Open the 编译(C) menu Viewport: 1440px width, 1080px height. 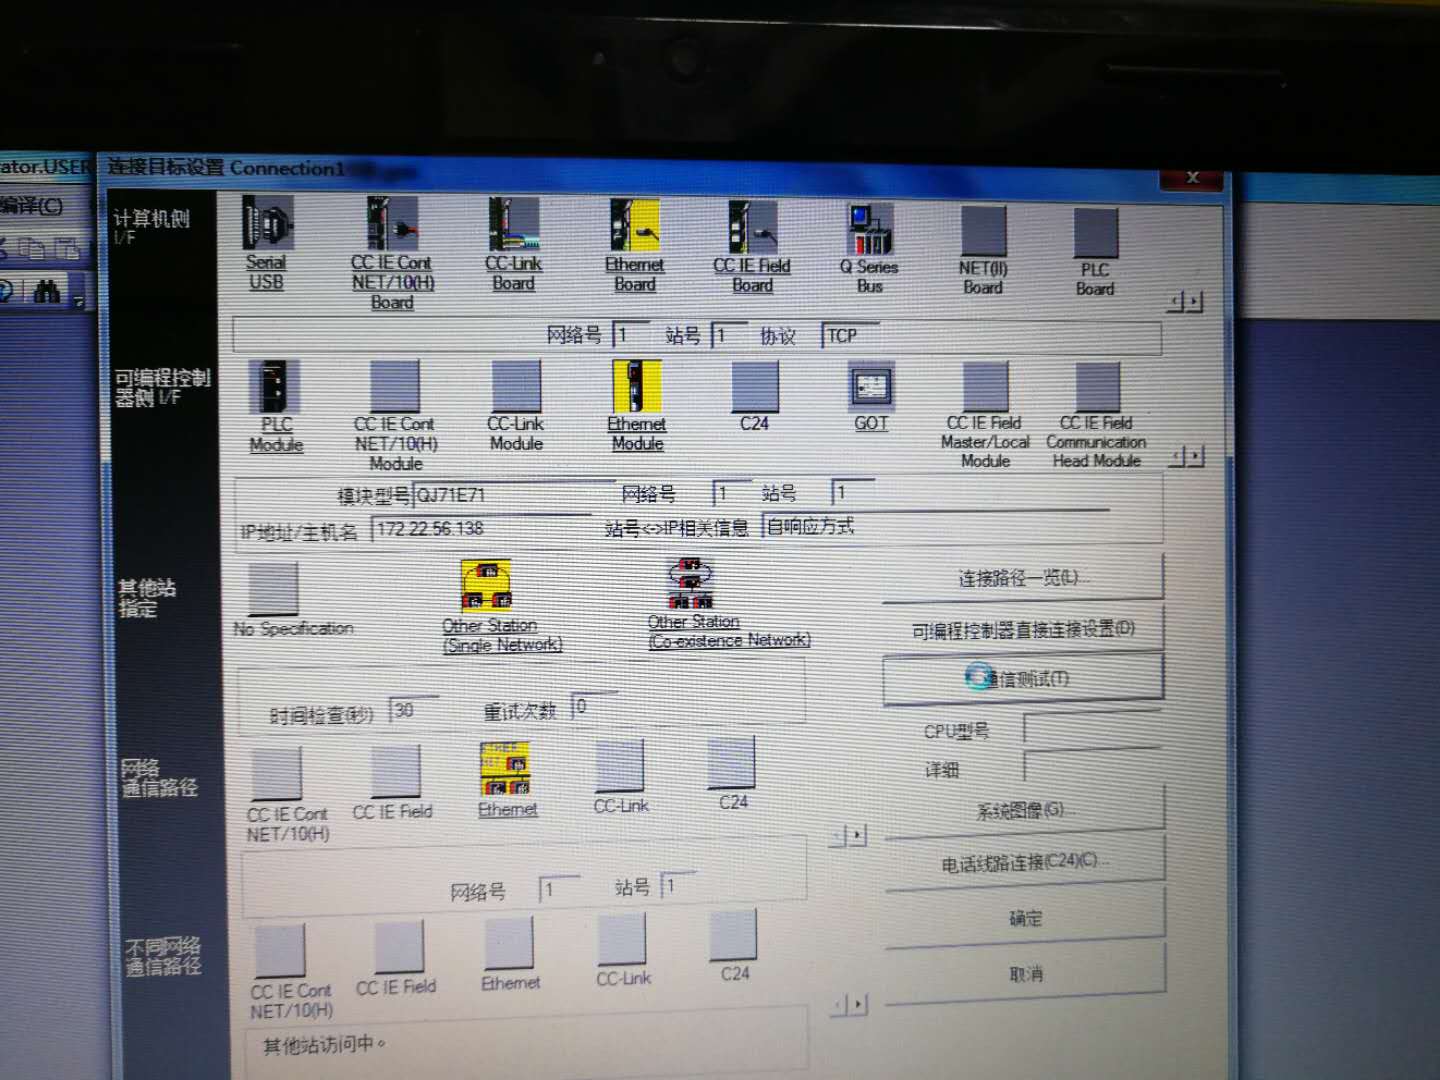point(32,206)
